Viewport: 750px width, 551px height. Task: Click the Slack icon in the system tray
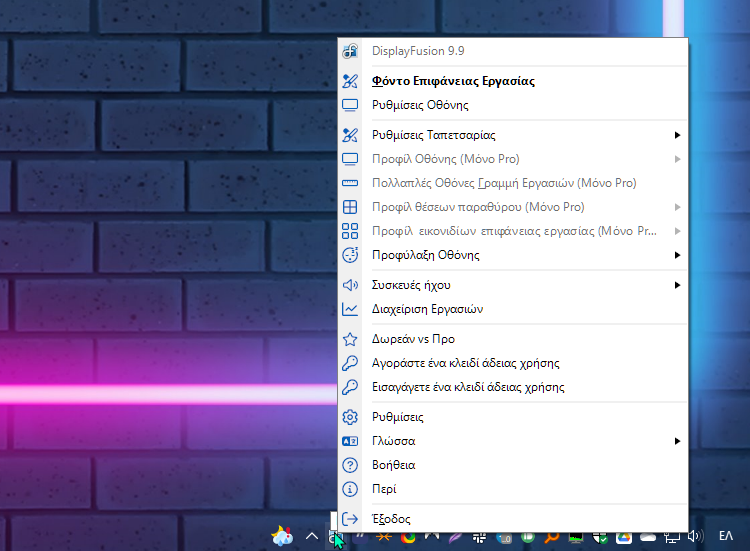[479, 539]
